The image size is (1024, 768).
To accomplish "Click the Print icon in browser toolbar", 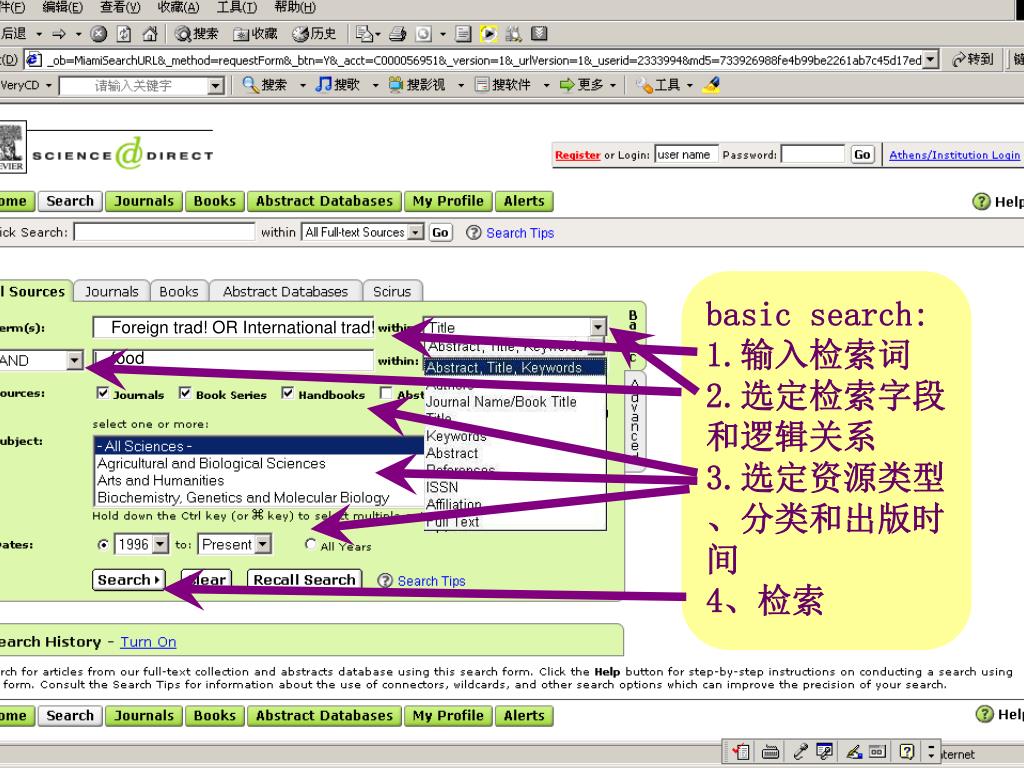I will click(398, 34).
